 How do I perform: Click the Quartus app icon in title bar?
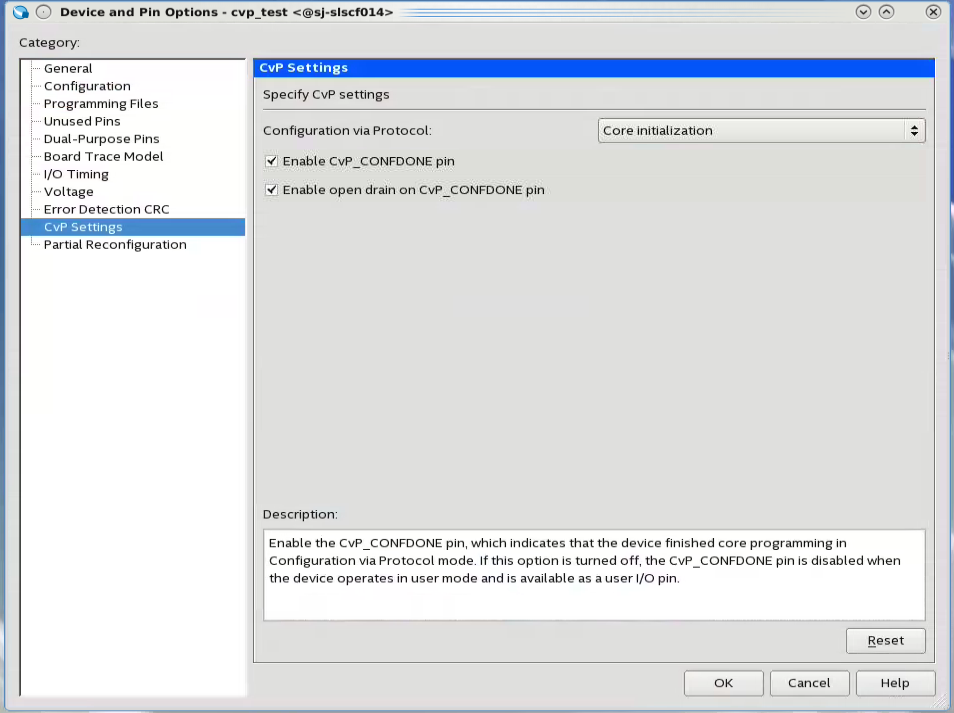(21, 12)
